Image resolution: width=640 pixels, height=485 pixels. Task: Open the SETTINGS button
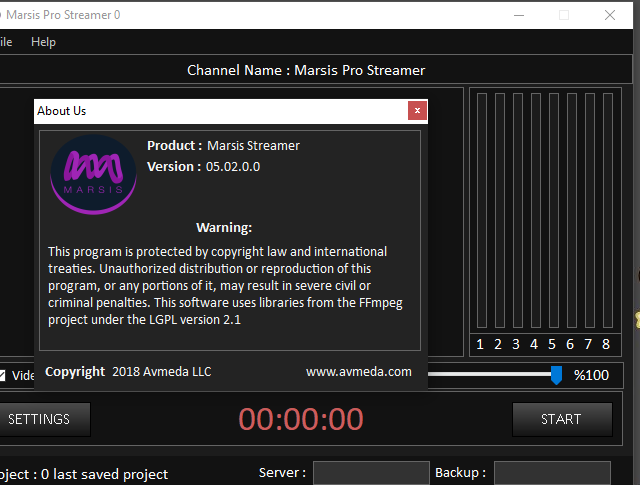(40, 419)
